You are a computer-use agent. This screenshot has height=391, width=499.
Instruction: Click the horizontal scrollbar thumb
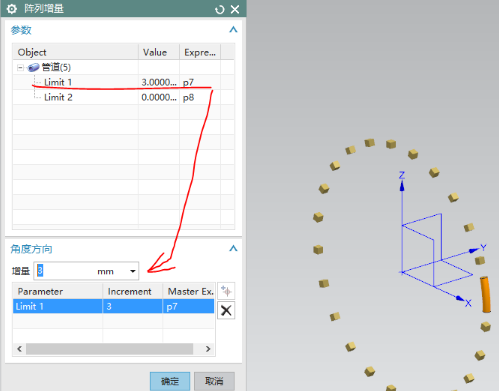[x=109, y=349]
